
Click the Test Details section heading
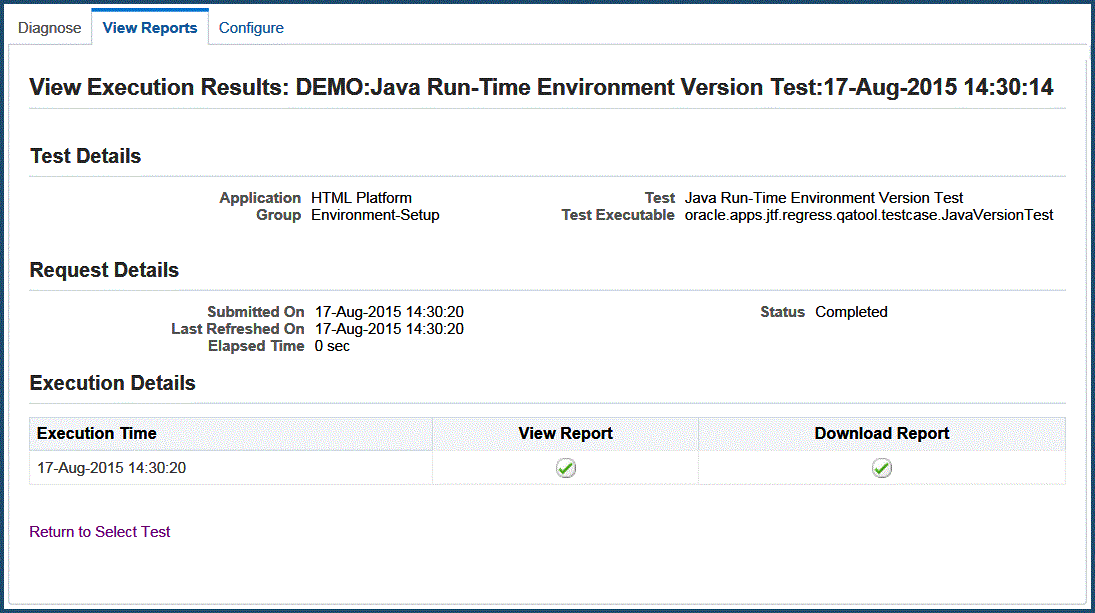pyautogui.click(x=85, y=156)
